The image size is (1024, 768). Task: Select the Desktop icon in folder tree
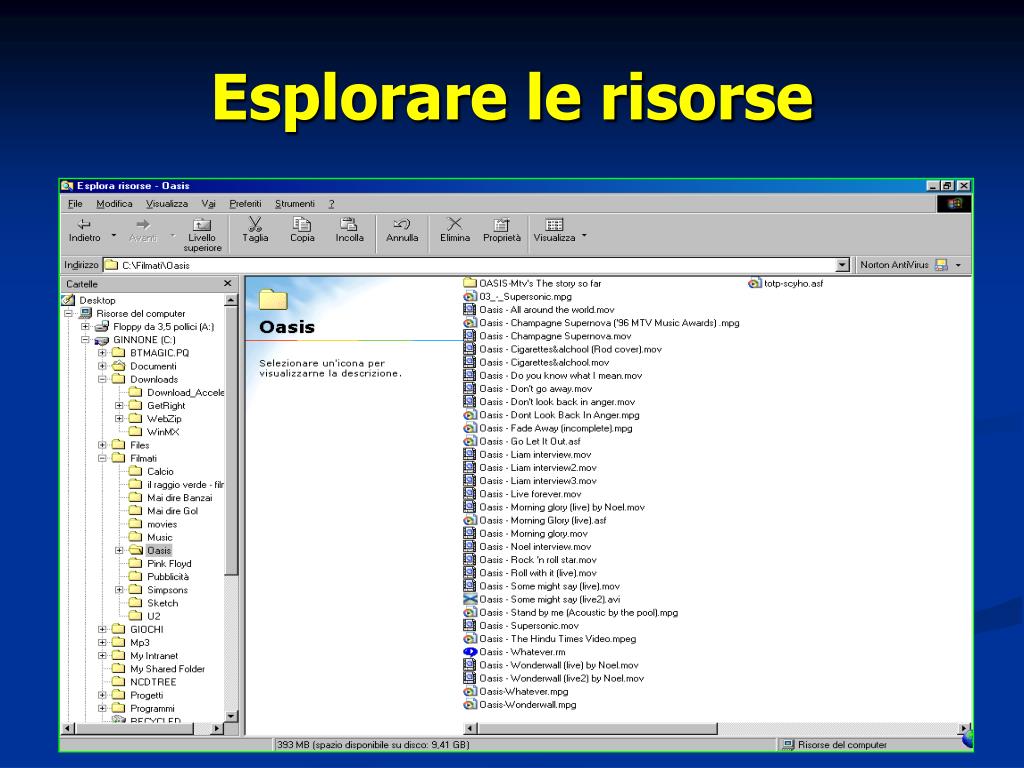69,300
